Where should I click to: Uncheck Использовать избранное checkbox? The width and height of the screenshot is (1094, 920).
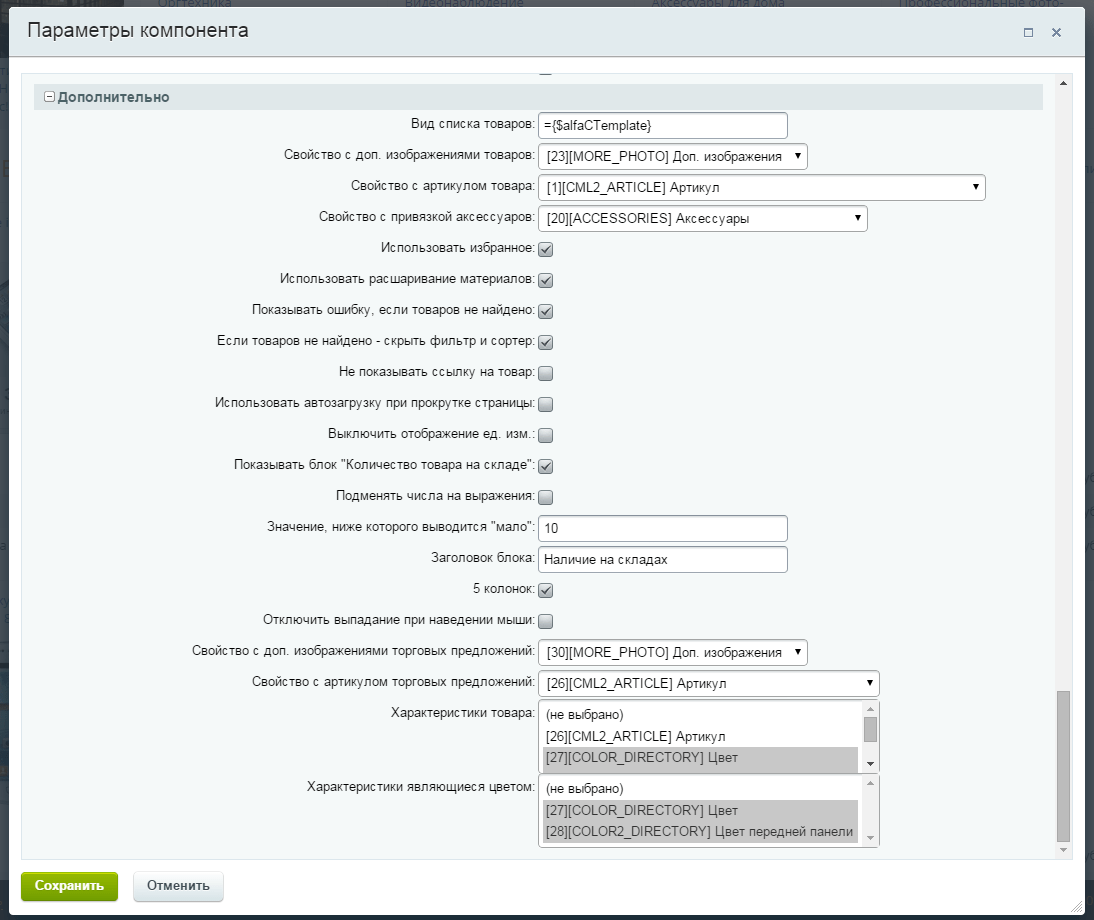[546, 249]
